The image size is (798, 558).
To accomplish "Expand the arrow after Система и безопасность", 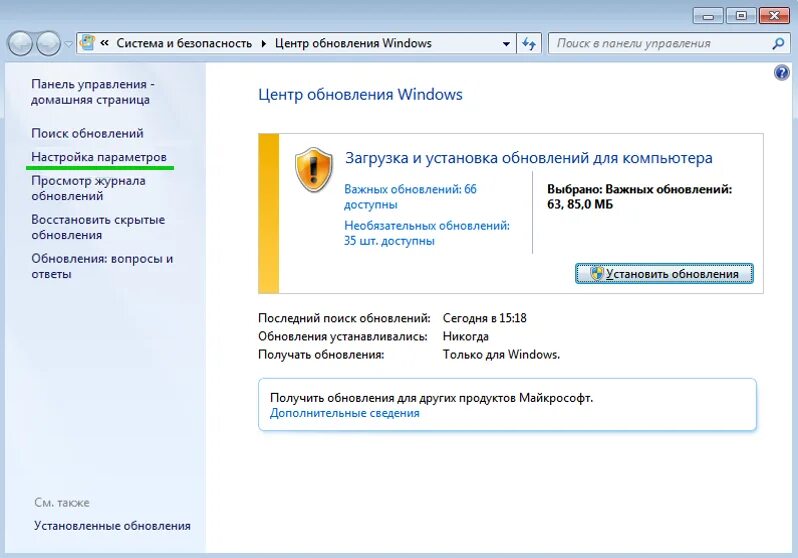I will [x=264, y=44].
